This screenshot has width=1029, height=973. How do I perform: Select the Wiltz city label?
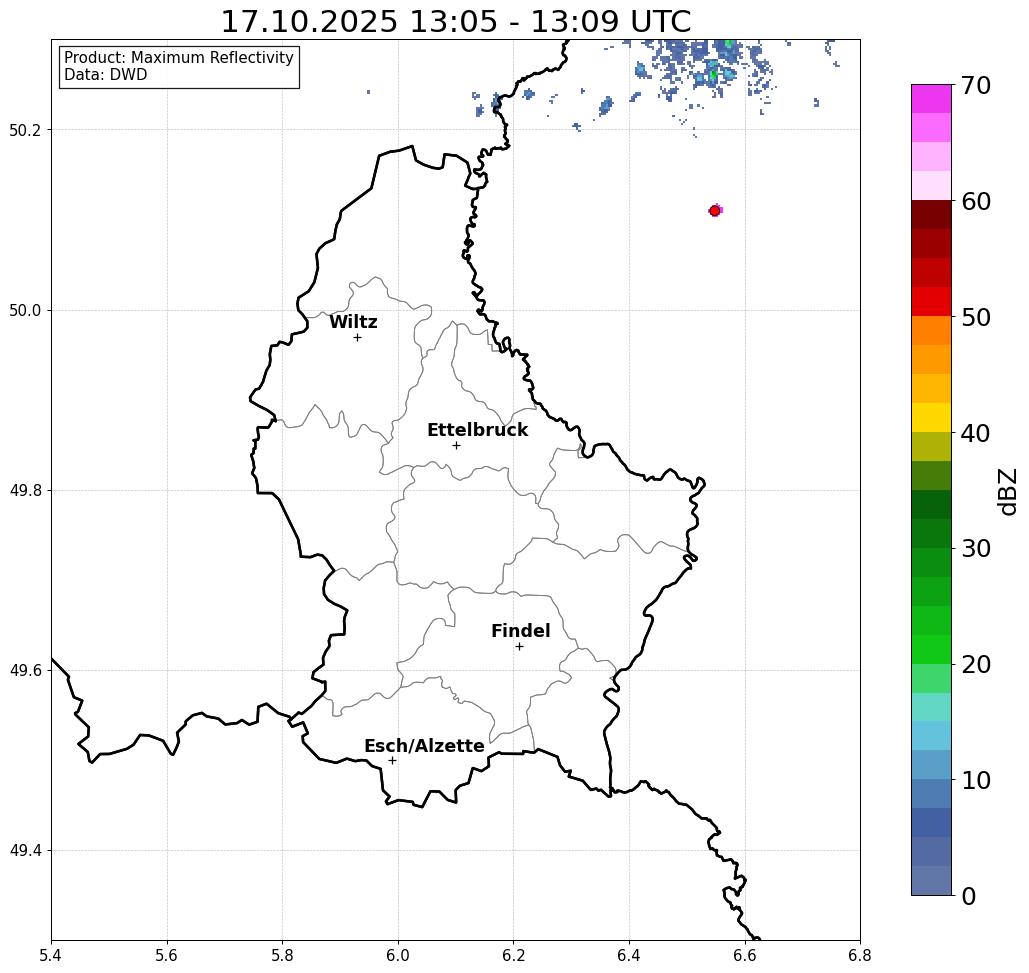click(353, 322)
